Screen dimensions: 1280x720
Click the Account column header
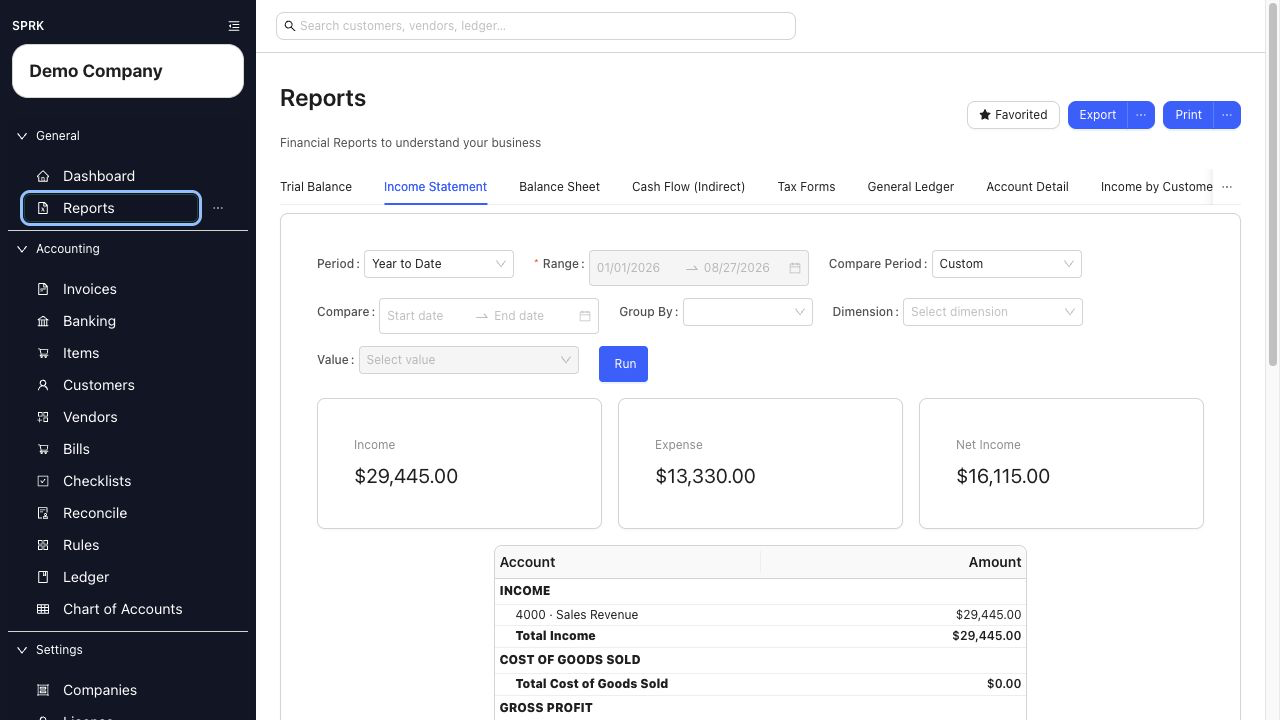point(628,563)
